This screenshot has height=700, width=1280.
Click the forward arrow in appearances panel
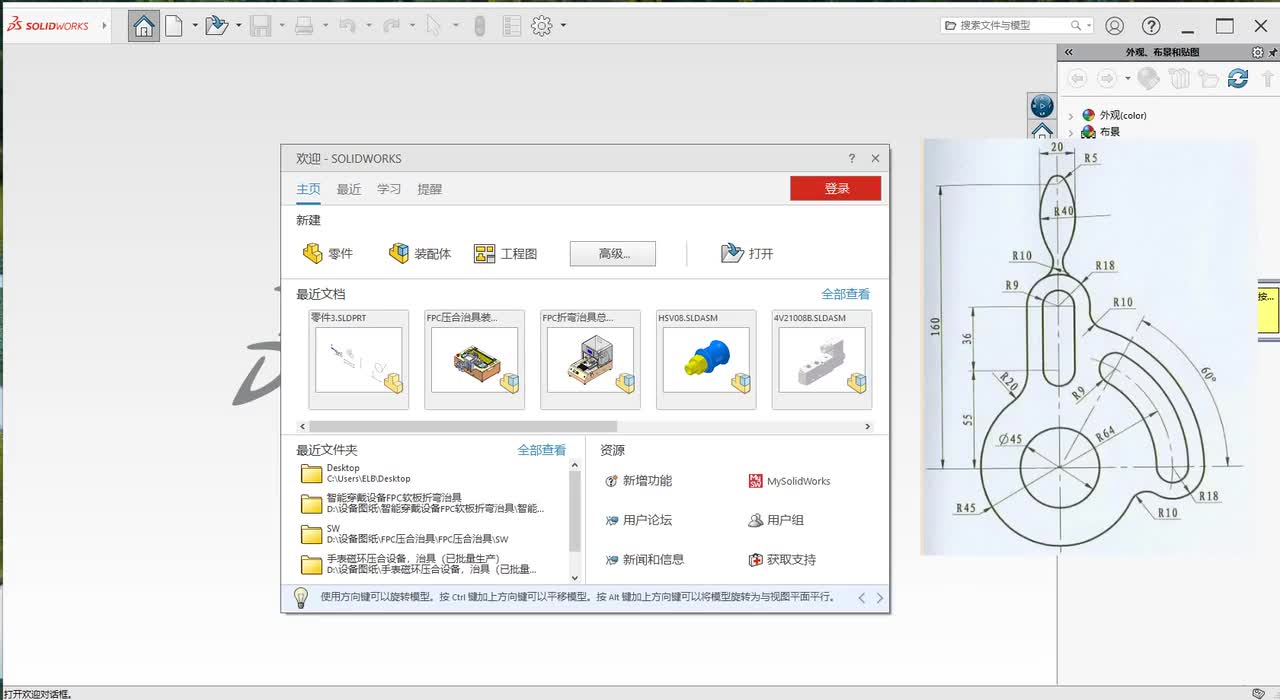[x=1107, y=78]
